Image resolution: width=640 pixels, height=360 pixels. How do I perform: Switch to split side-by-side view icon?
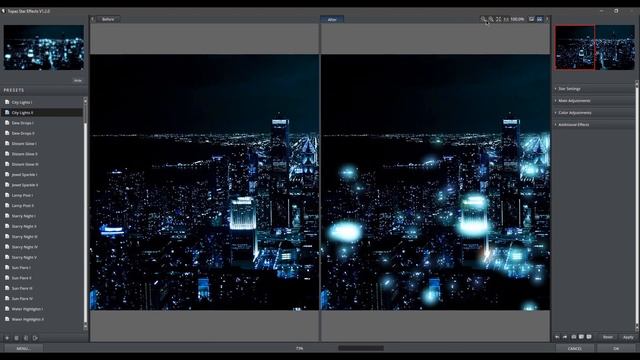click(540, 19)
